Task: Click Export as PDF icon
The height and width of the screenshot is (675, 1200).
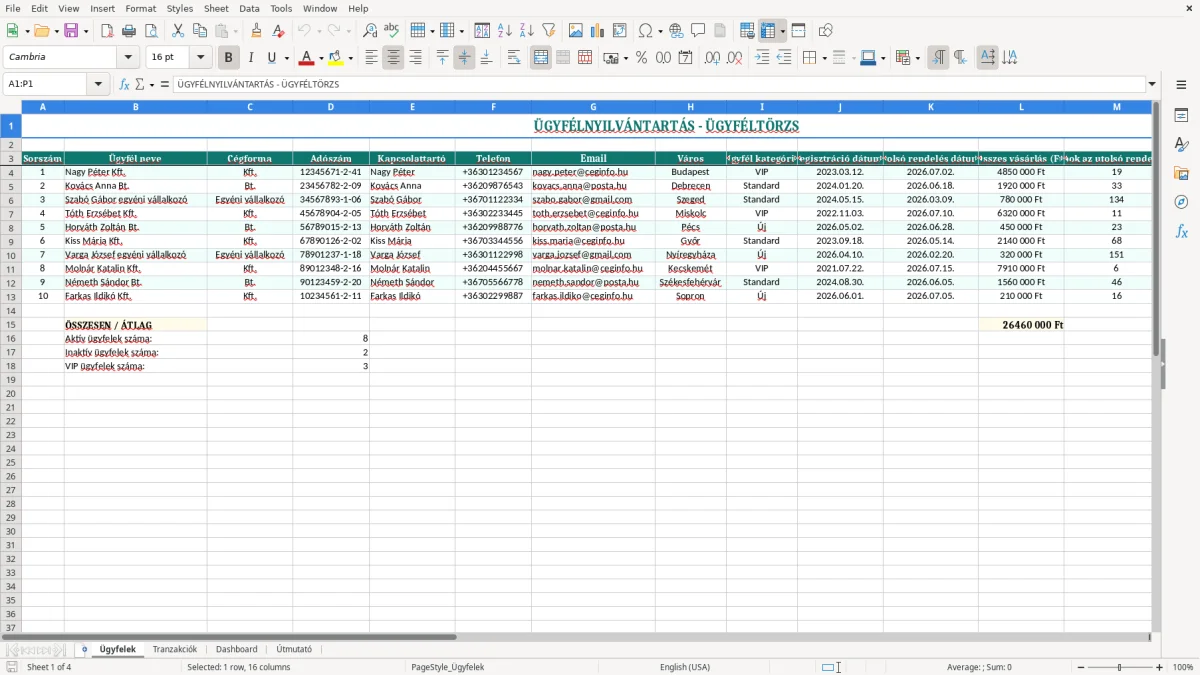Action: [x=107, y=31]
